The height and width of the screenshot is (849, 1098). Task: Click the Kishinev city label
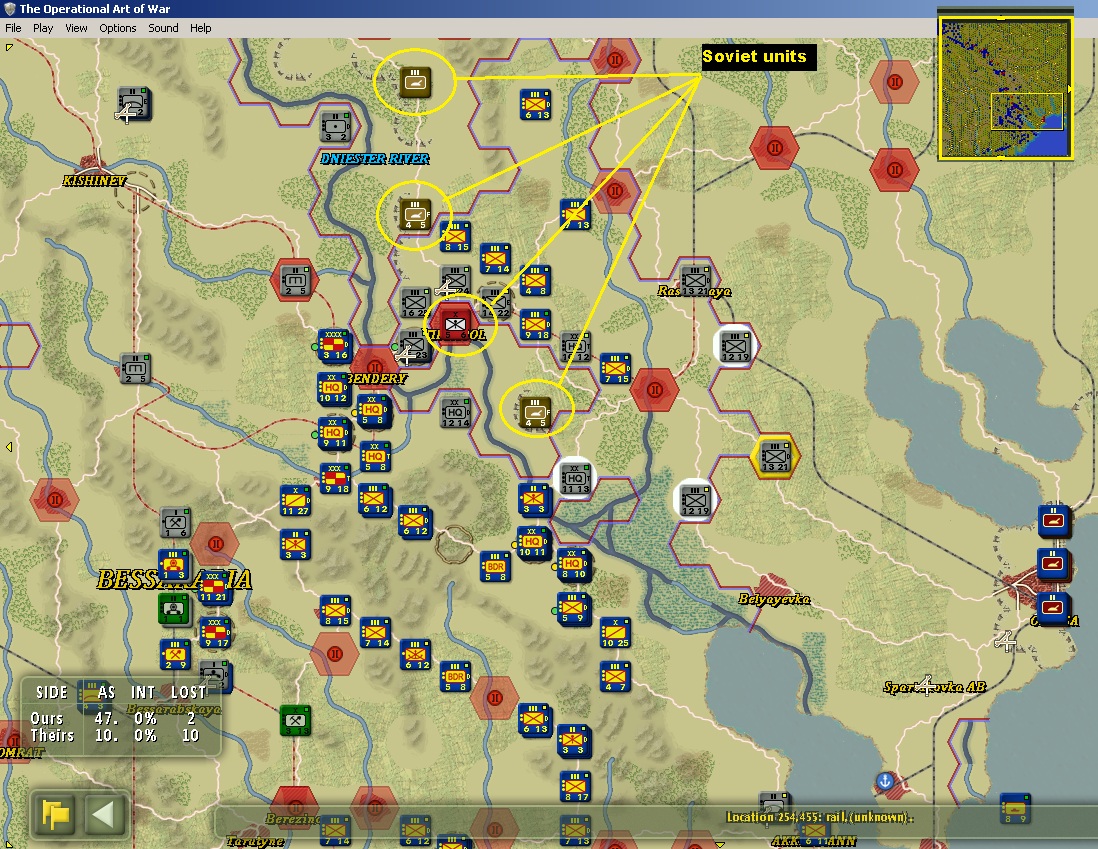[x=95, y=181]
